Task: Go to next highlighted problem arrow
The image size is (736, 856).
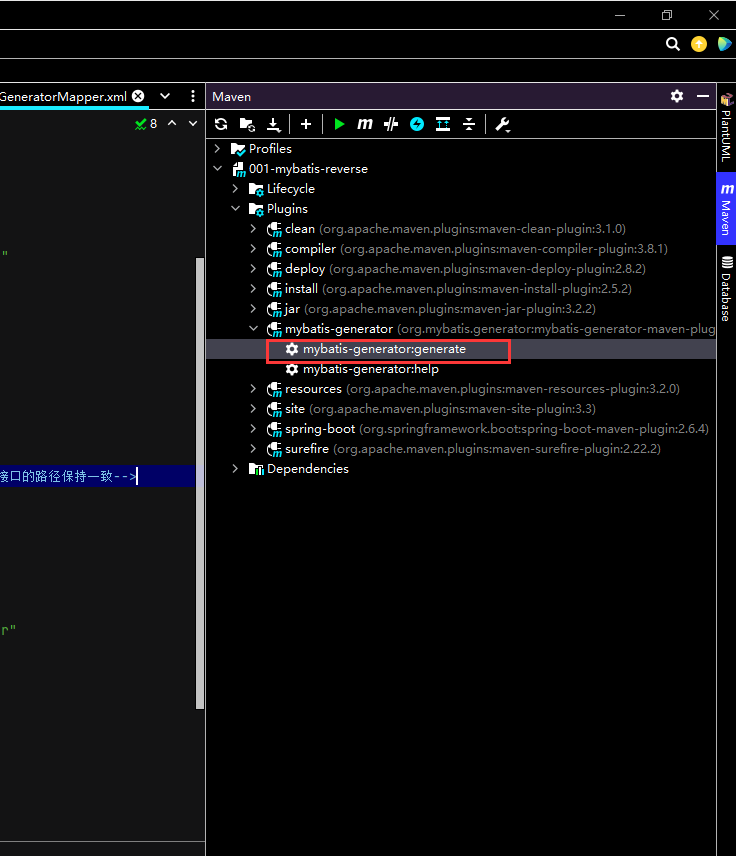Action: pos(193,124)
